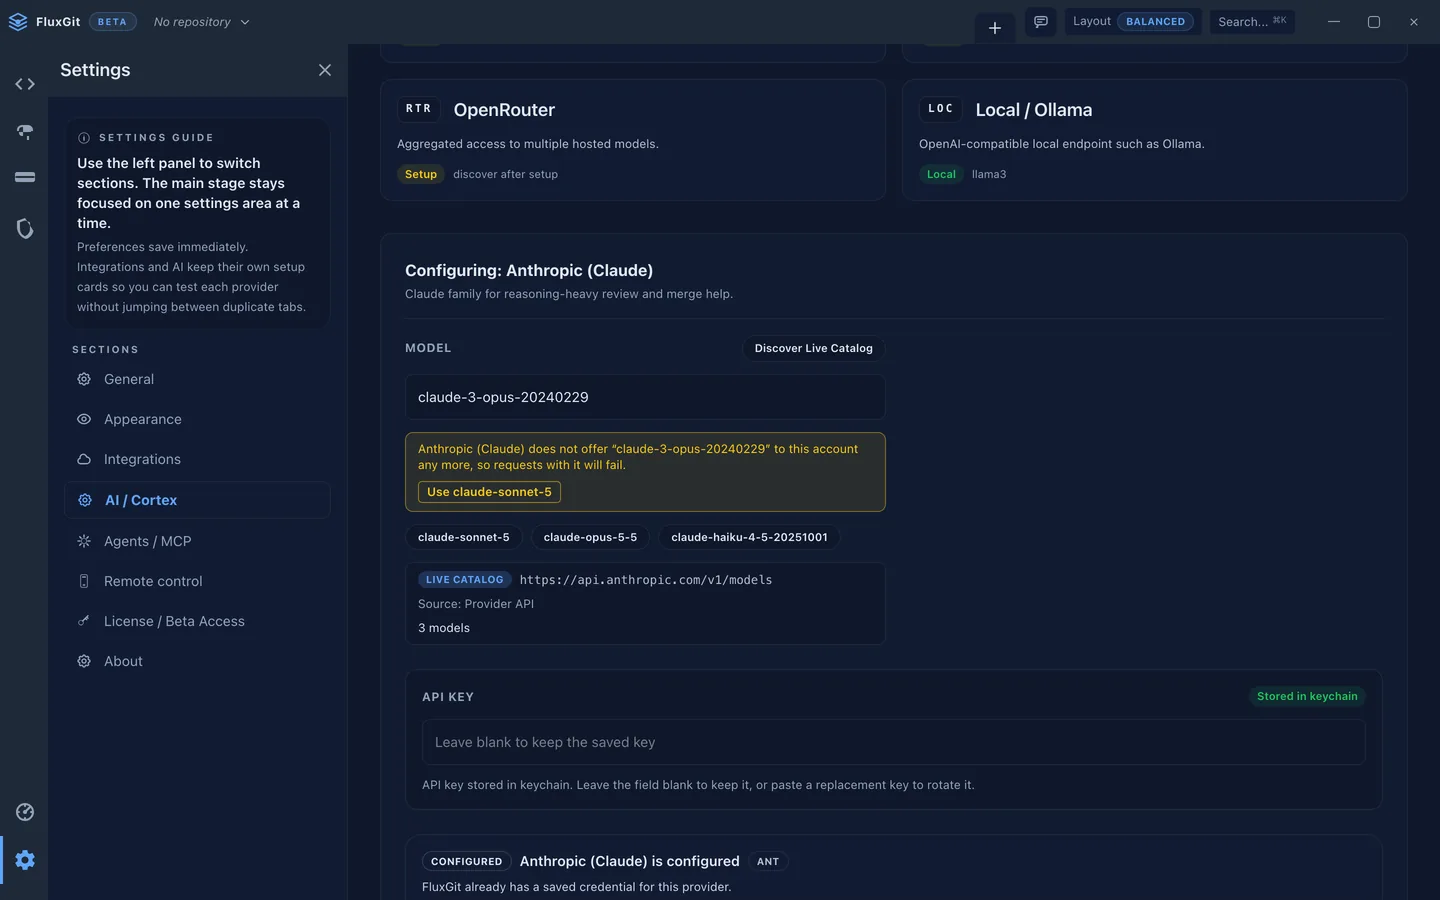Close the Settings panel with the X

pos(325,70)
